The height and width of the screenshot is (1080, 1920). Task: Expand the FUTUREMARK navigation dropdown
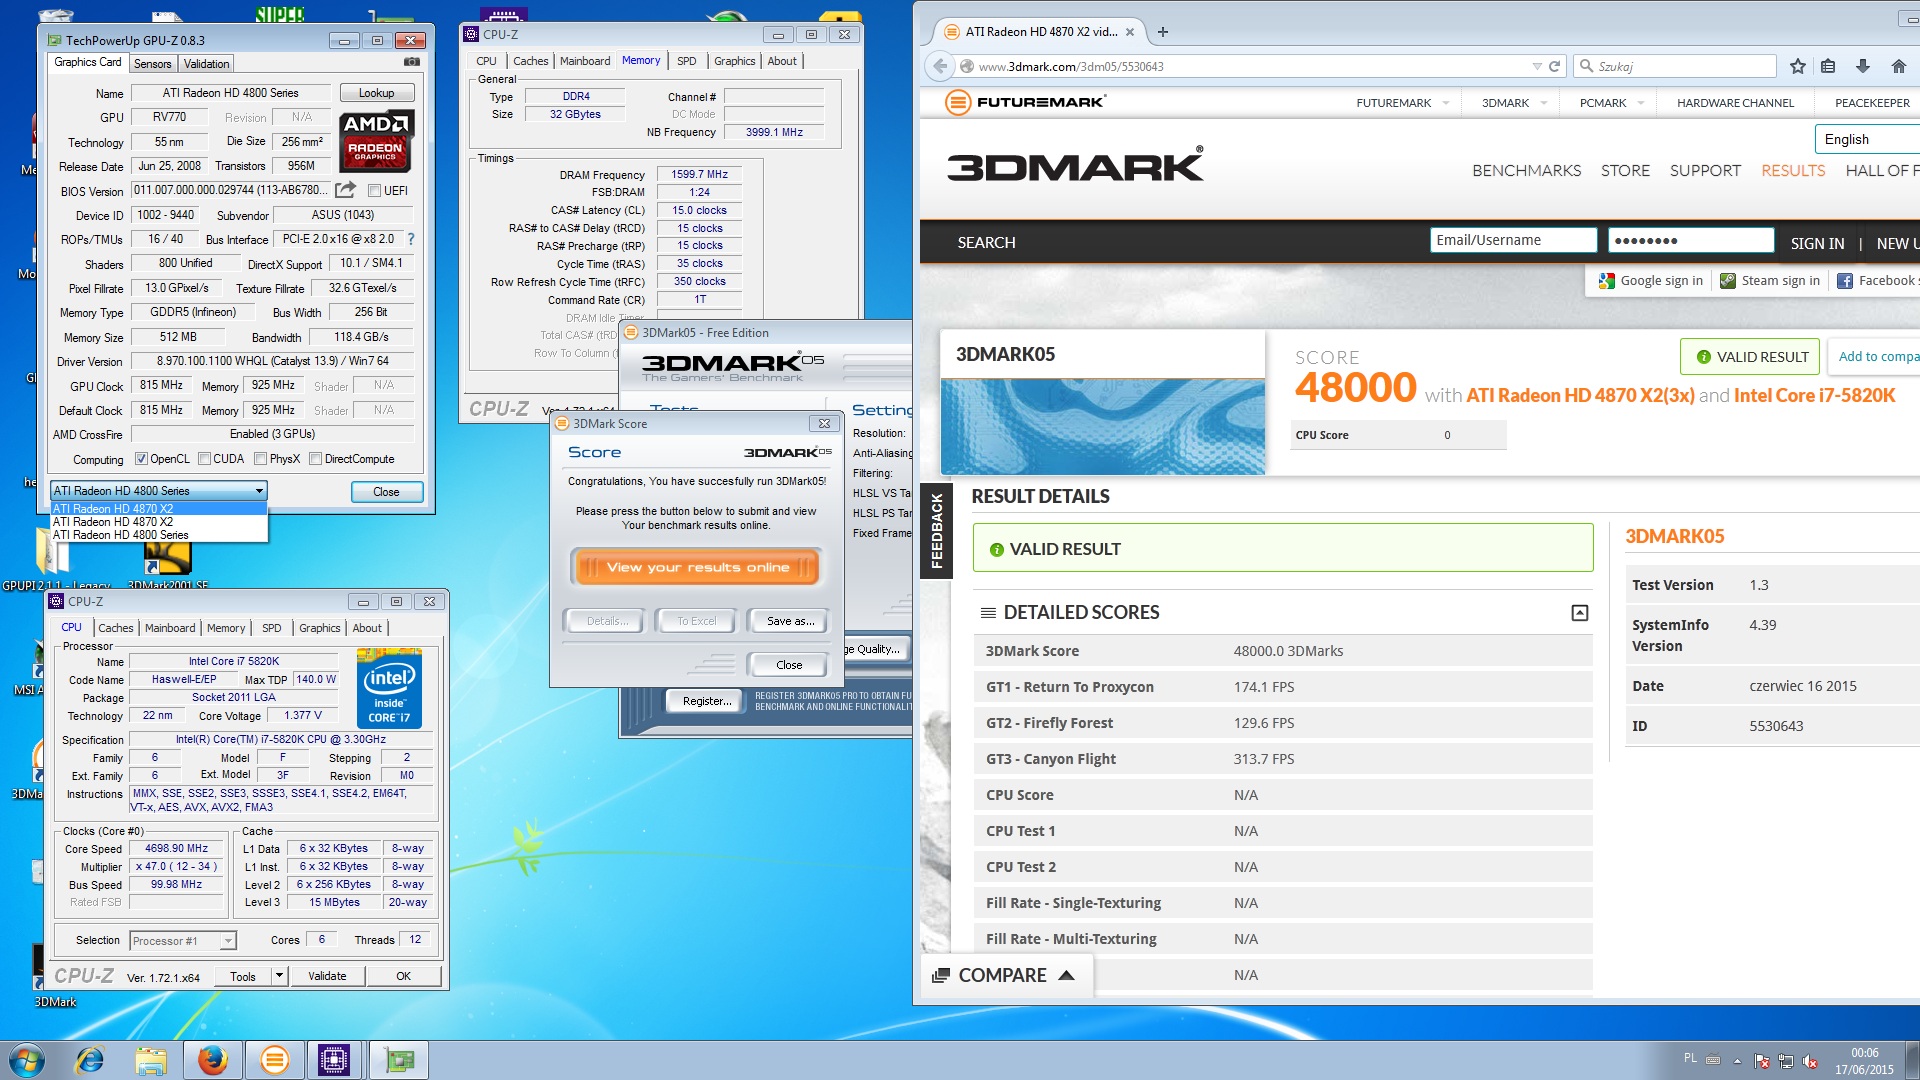click(x=1446, y=103)
